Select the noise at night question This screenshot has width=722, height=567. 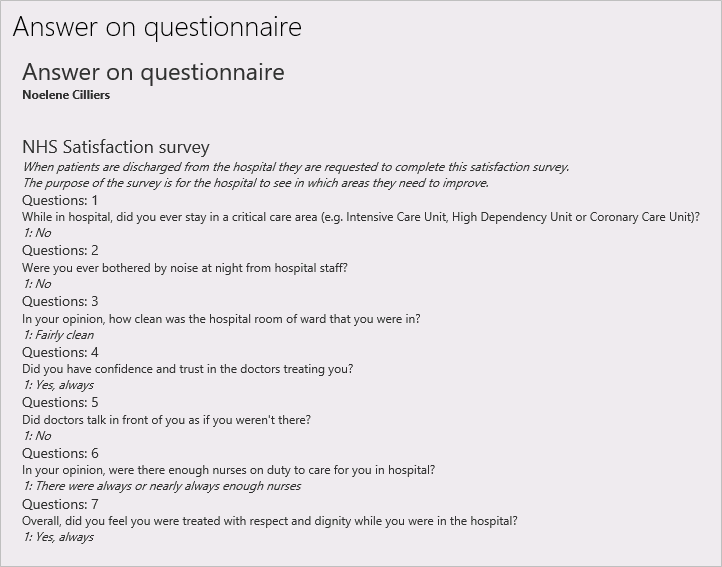pyautogui.click(x=185, y=268)
